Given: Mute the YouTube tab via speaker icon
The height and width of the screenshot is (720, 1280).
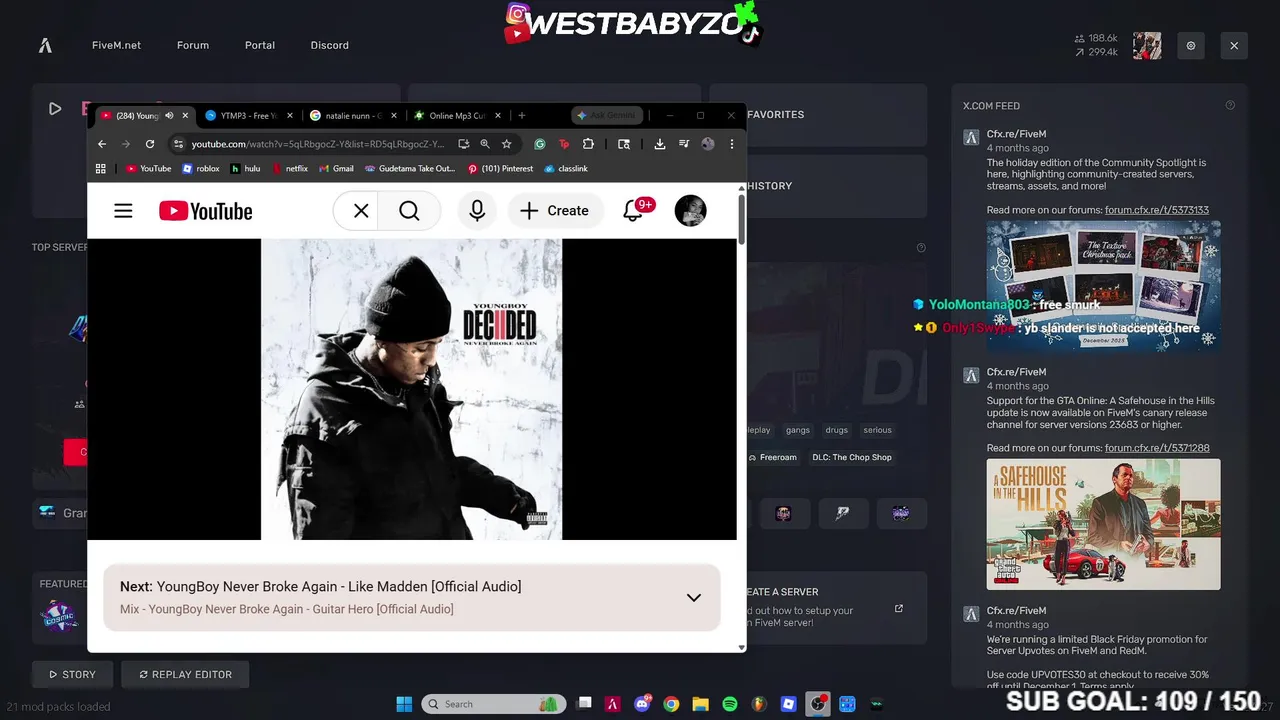Looking at the screenshot, I should click(x=169, y=116).
